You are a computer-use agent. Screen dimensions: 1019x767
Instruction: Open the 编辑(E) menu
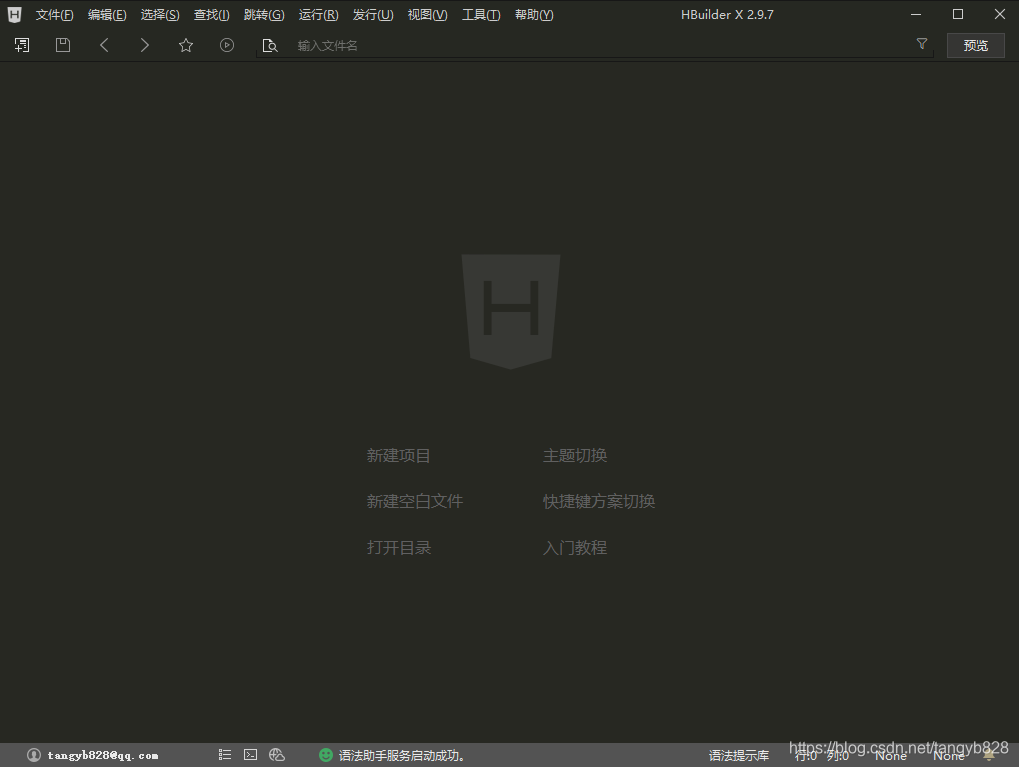coord(107,14)
